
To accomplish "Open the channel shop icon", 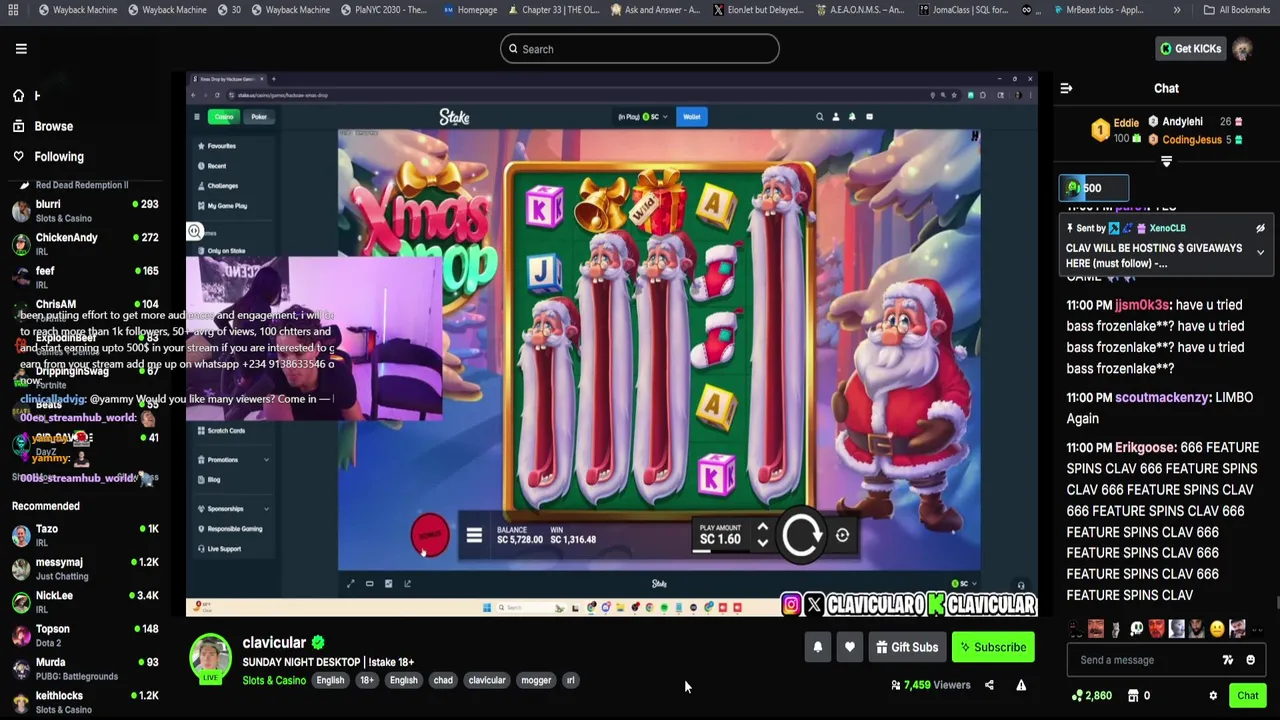I will pyautogui.click(x=1133, y=696).
